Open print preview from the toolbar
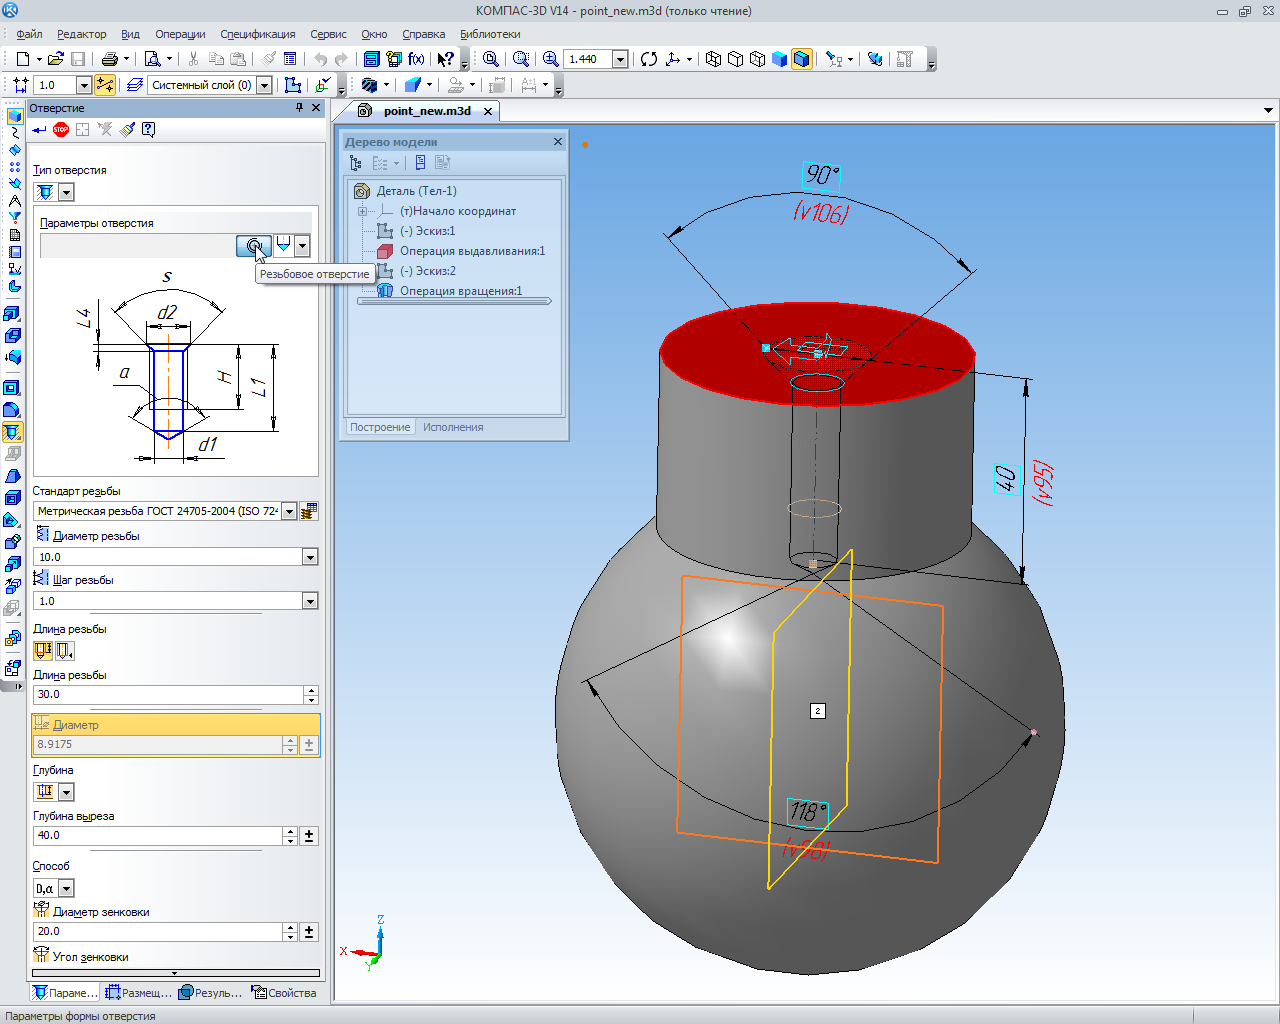This screenshot has height=1024, width=1280. click(152, 59)
